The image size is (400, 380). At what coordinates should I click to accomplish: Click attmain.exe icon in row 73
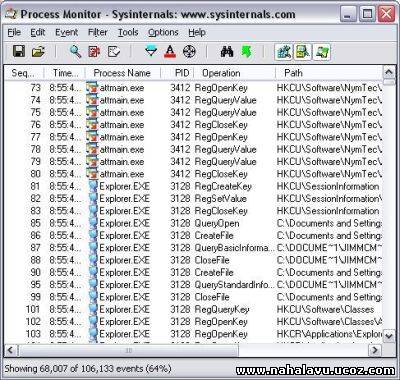coord(92,88)
